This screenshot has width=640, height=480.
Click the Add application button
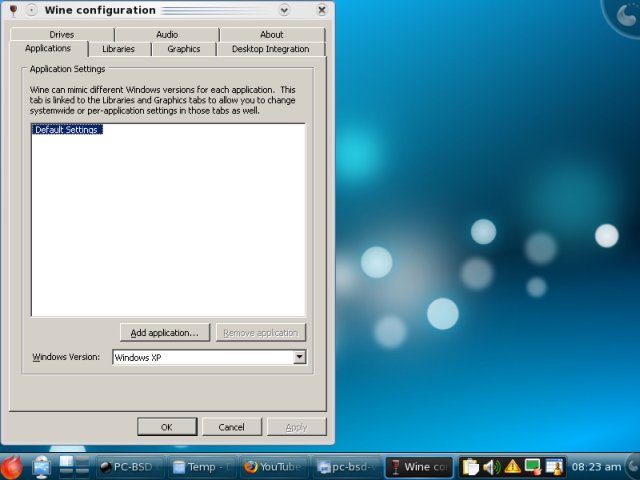(165, 332)
